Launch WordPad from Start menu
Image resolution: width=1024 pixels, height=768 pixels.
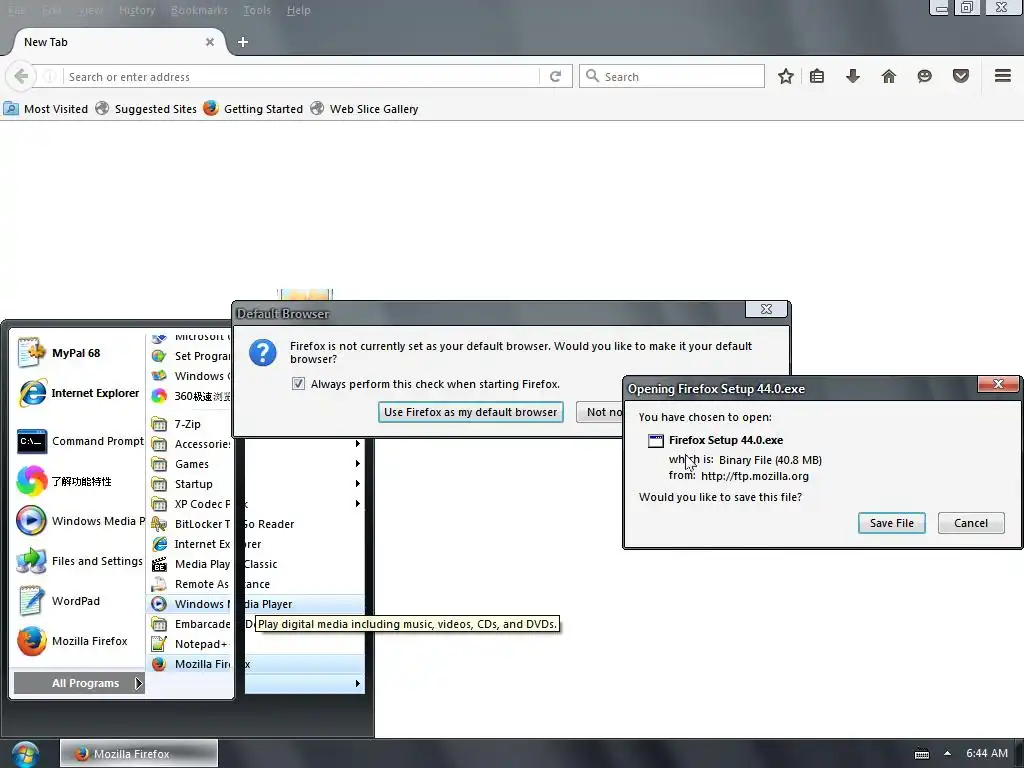pos(78,601)
